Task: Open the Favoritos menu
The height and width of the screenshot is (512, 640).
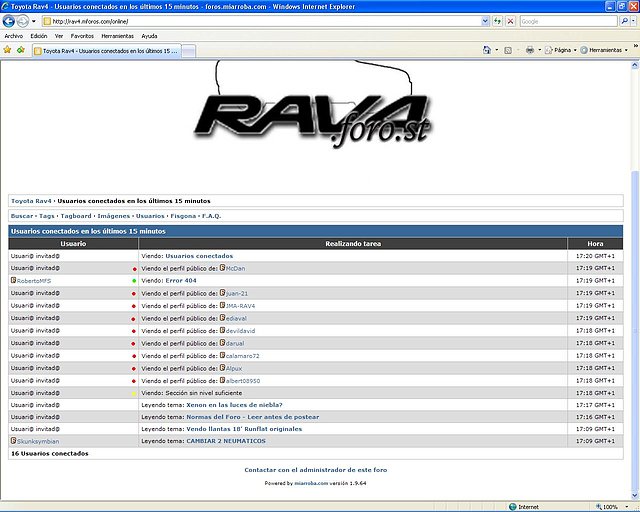Action: (82, 36)
